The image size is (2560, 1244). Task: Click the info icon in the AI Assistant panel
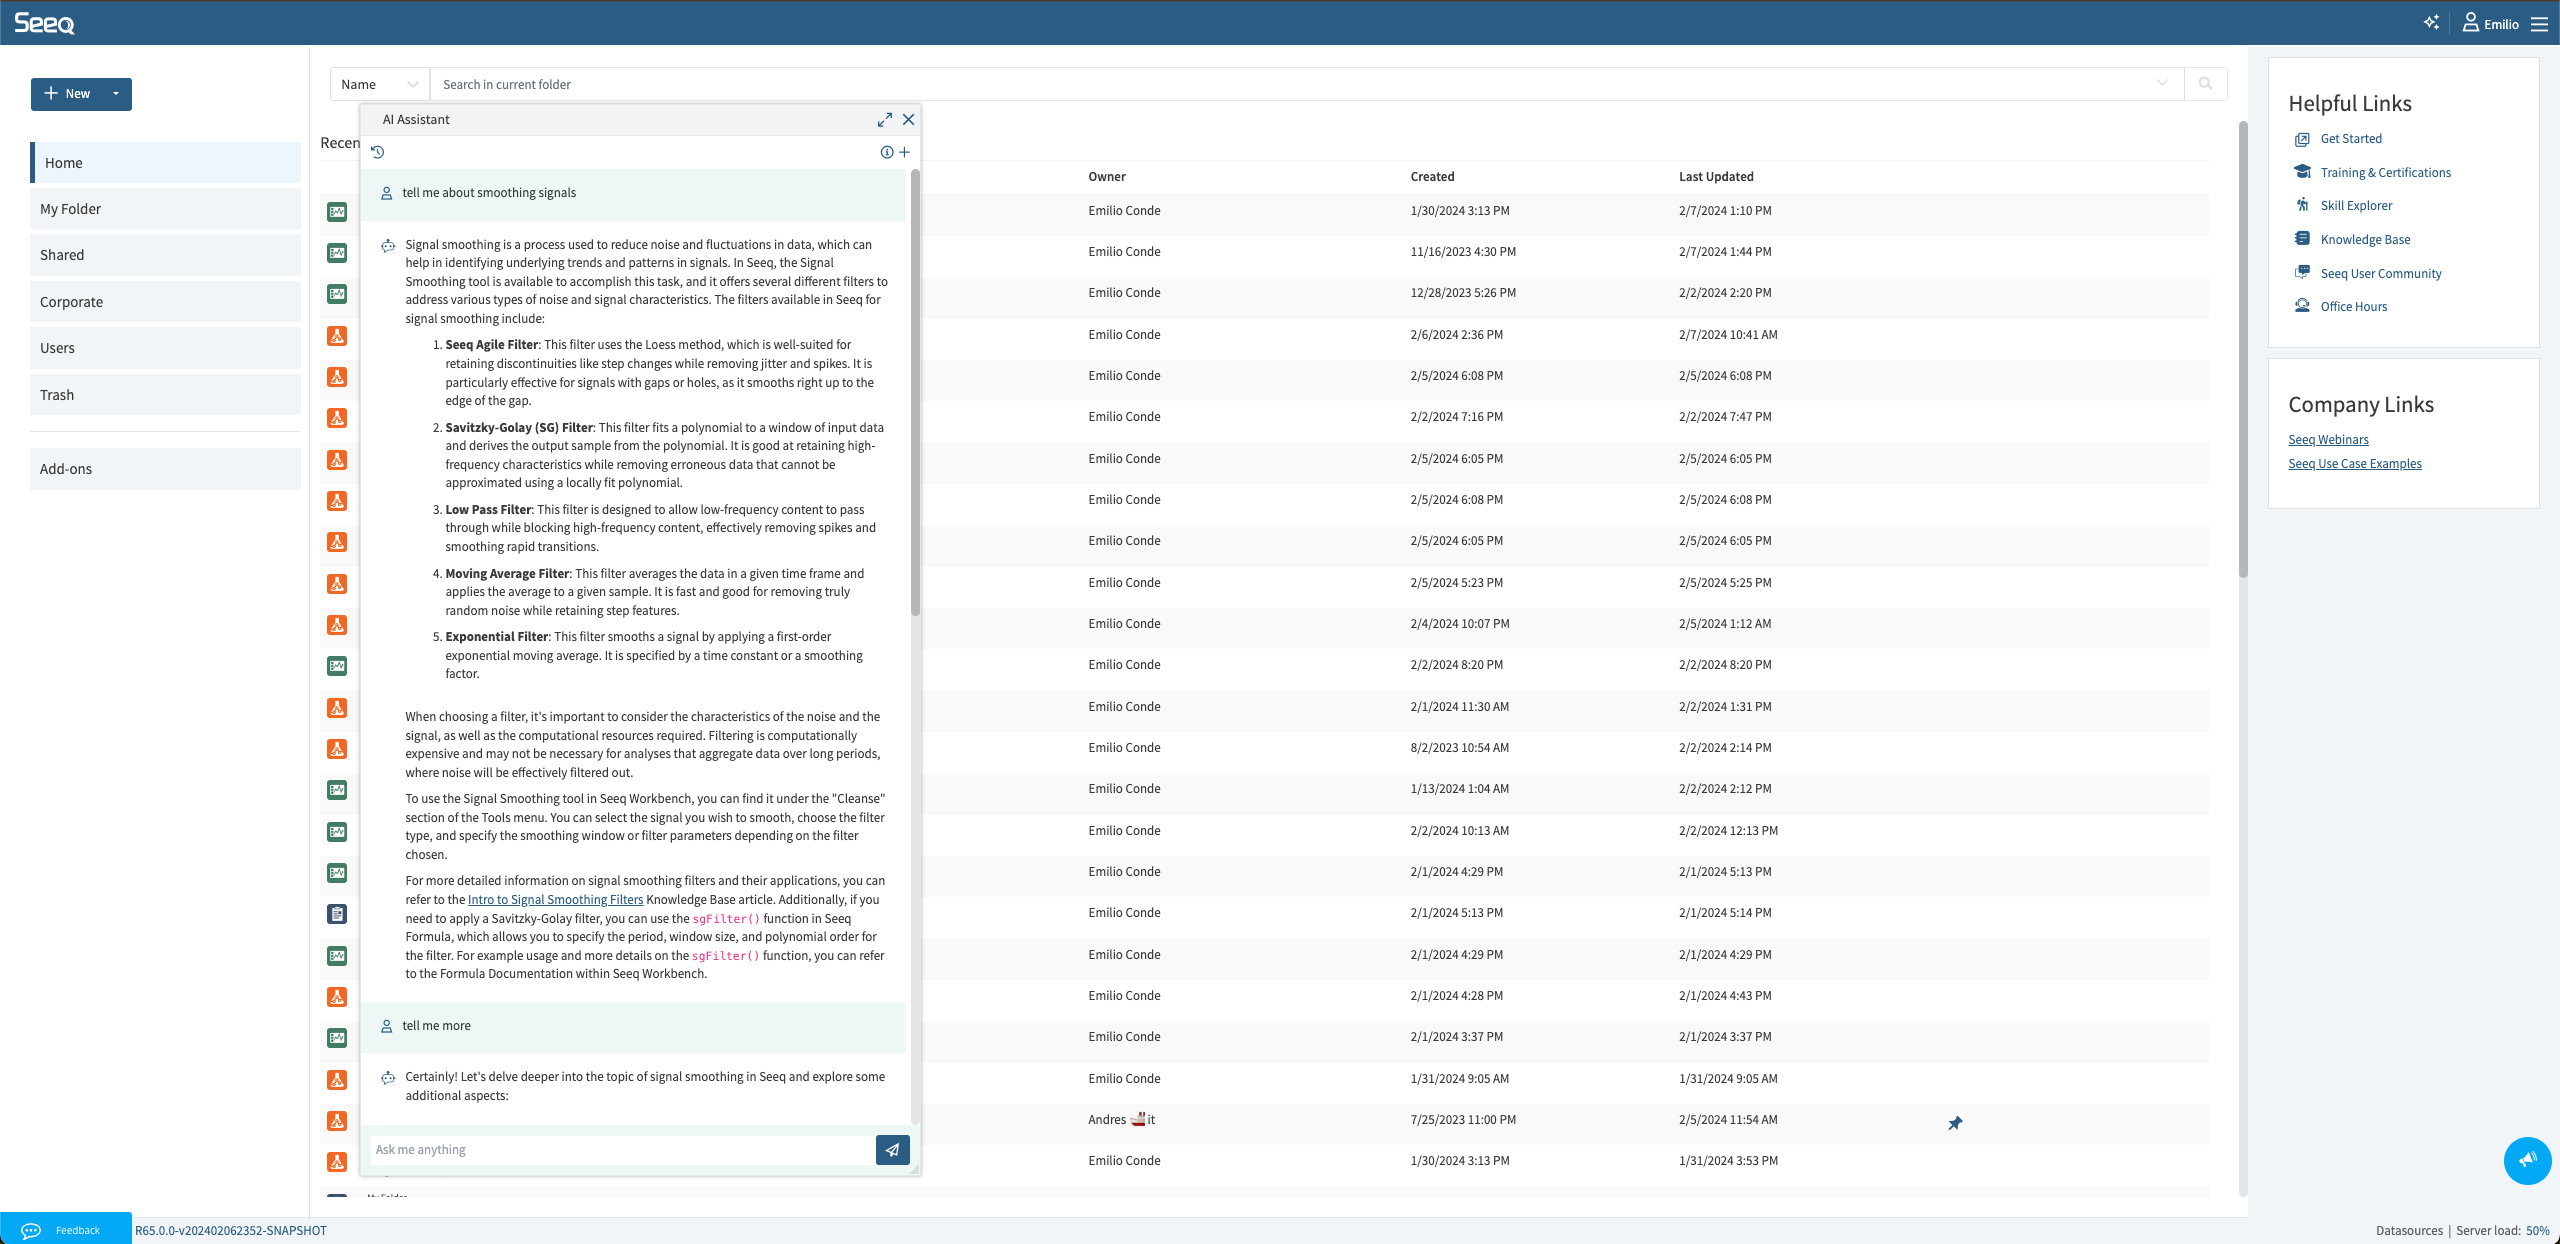point(886,152)
